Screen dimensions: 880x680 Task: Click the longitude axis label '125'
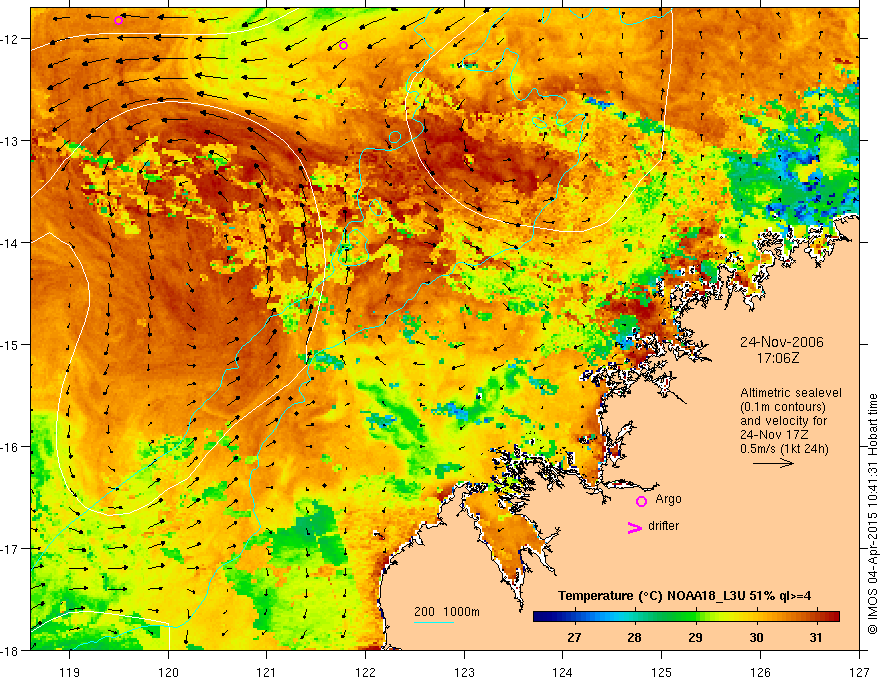coord(662,672)
